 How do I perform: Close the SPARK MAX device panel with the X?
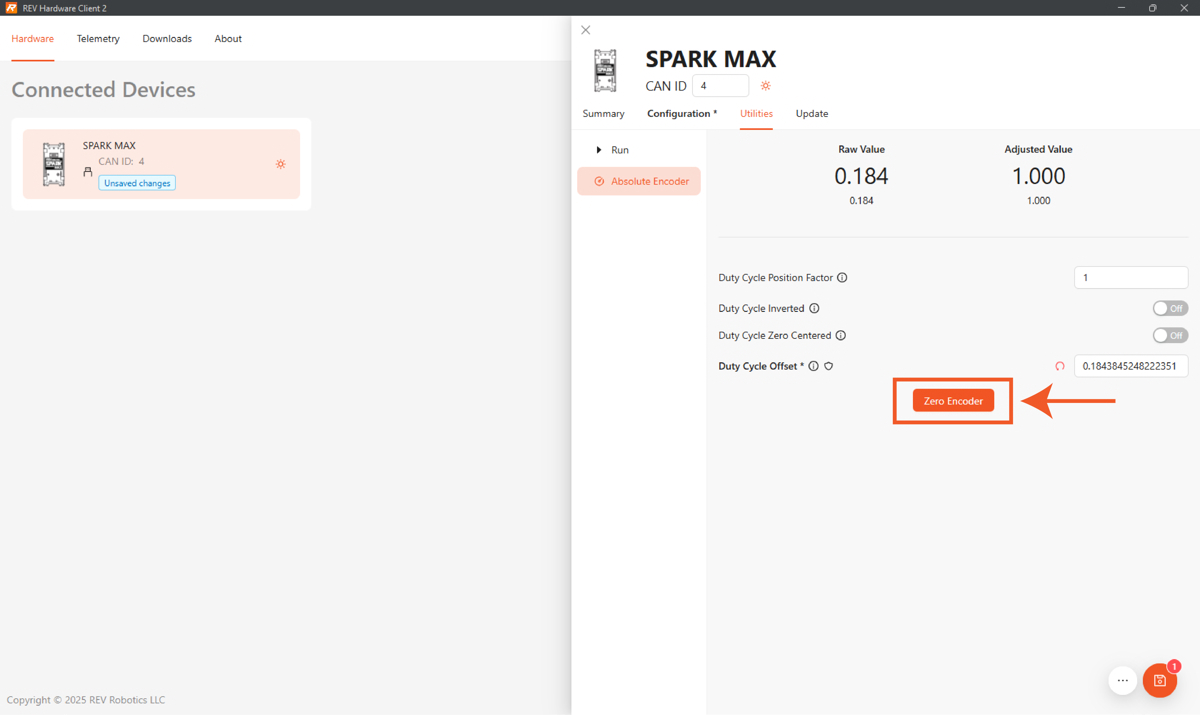click(586, 30)
